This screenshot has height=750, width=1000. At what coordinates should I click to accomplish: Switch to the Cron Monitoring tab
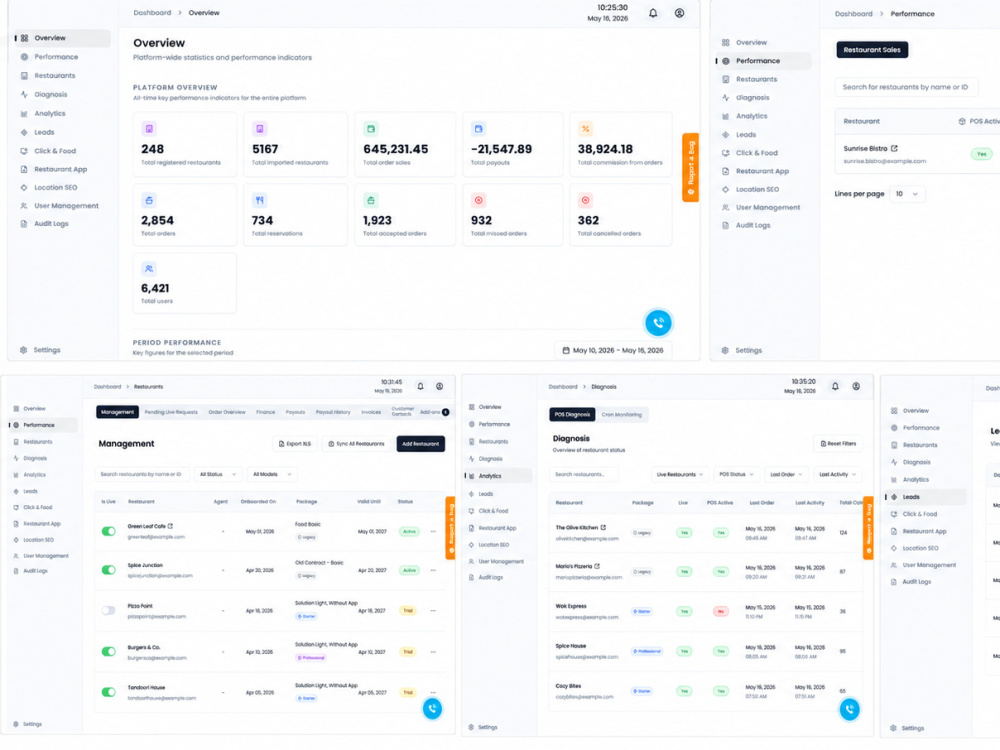(x=622, y=415)
